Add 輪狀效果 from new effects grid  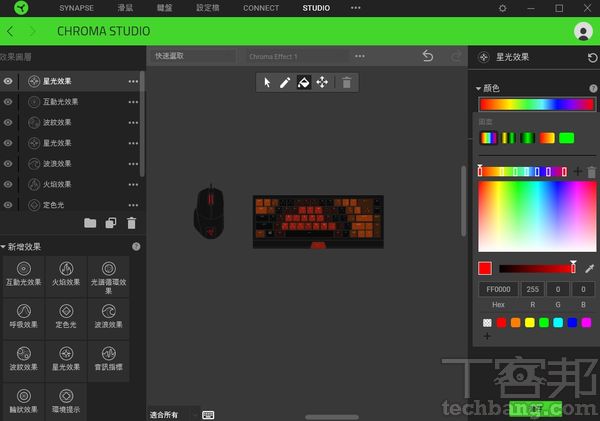tap(24, 401)
